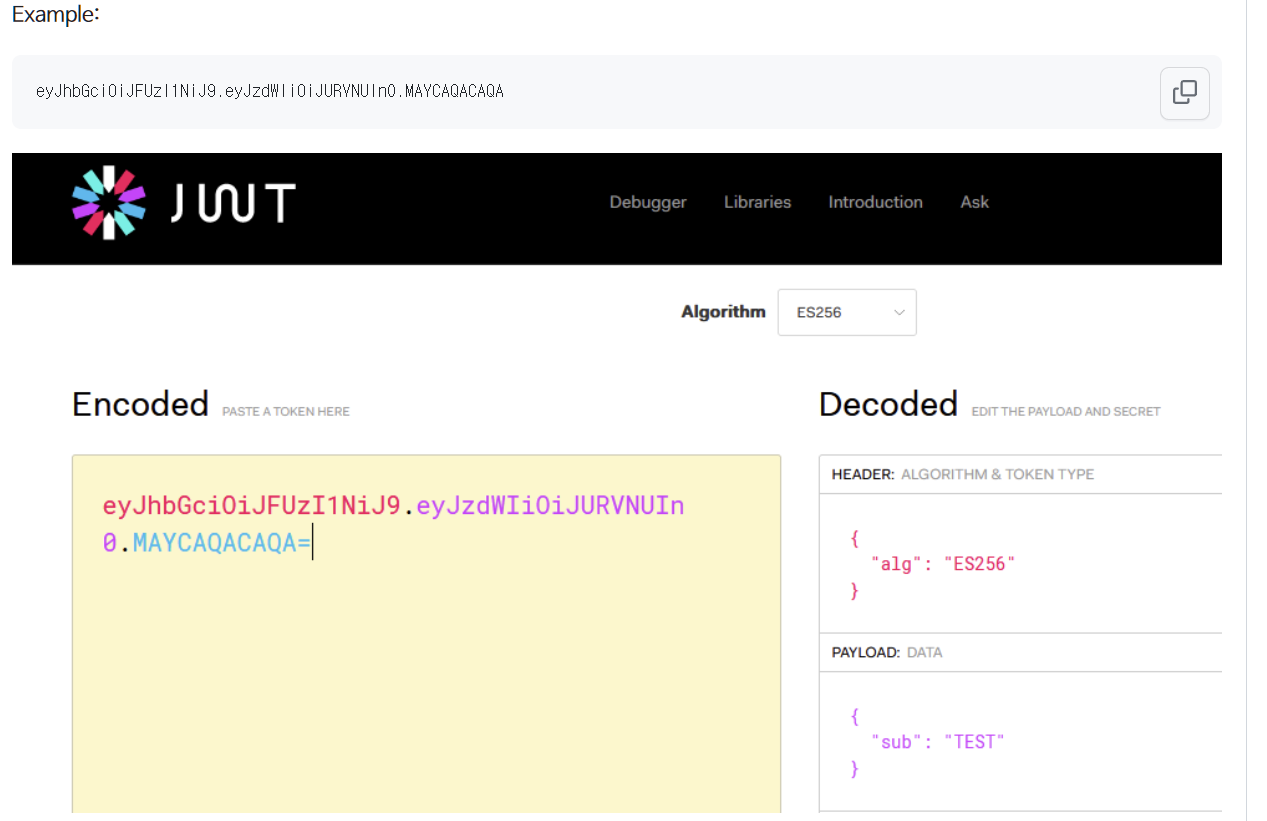Viewport: 1267px width, 821px height.
Task: Click the Example: text label
Action: pos(55,15)
